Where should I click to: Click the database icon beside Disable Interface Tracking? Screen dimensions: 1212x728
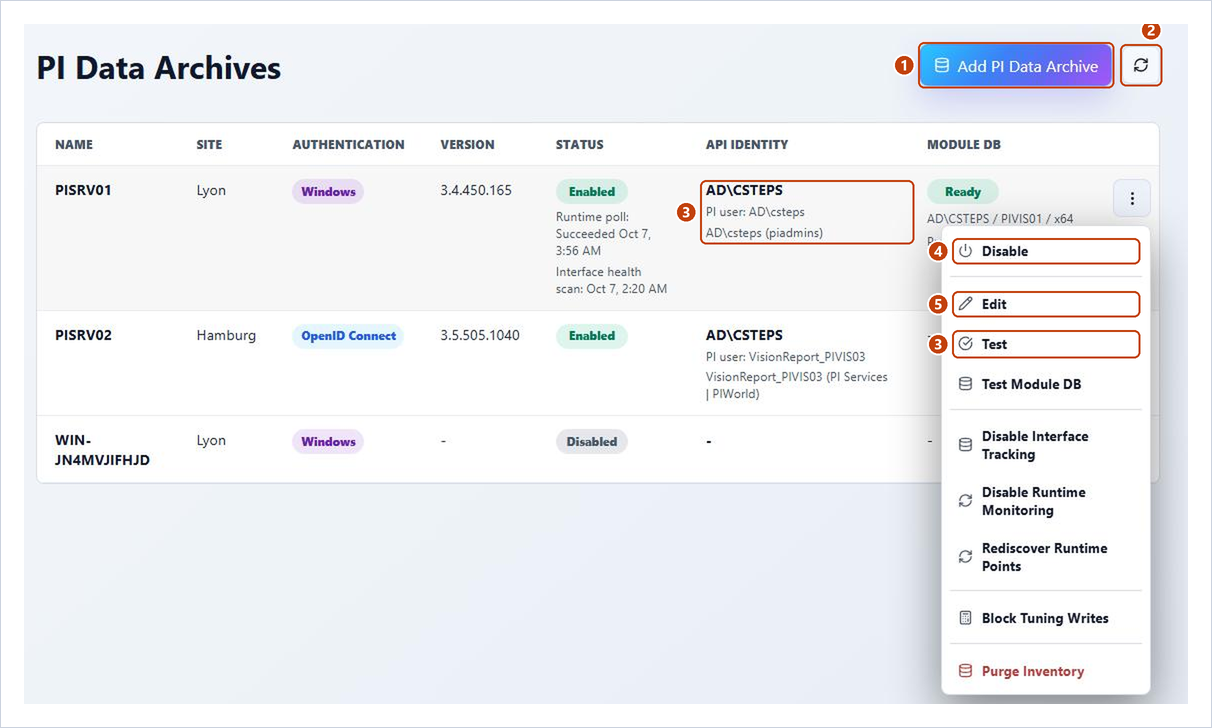click(965, 445)
